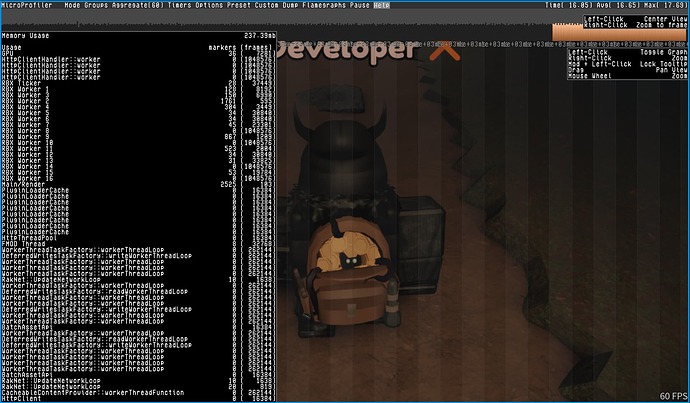Select the RBX Worker 16 row
Viewport: 690px width, 403px height.
tap(139, 179)
